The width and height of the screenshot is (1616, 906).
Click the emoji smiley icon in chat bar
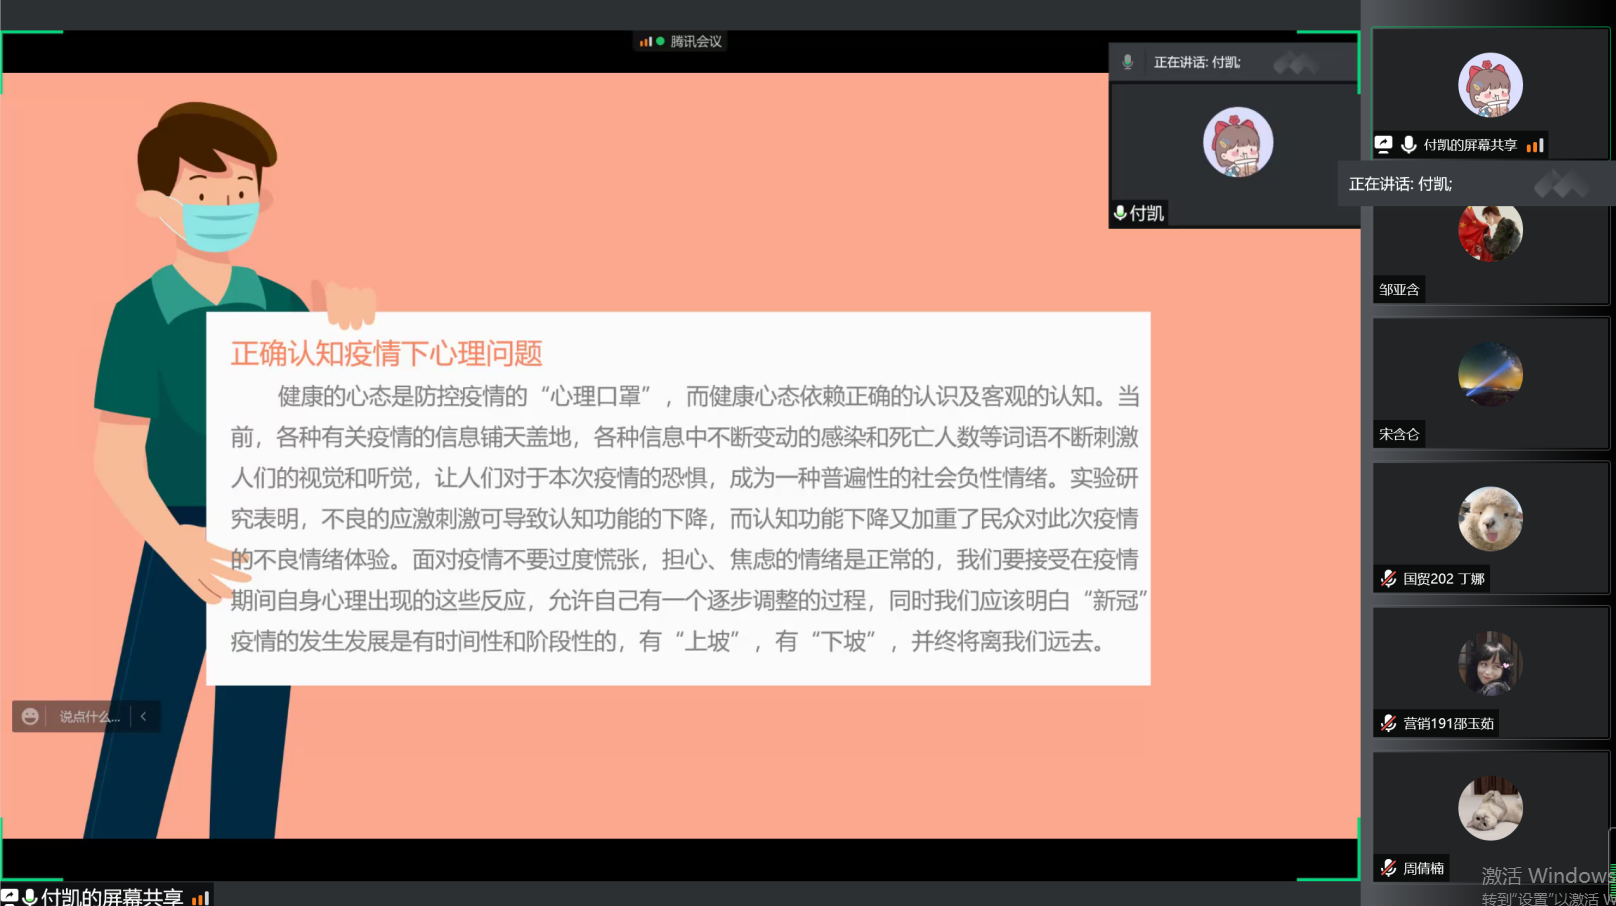coord(30,716)
